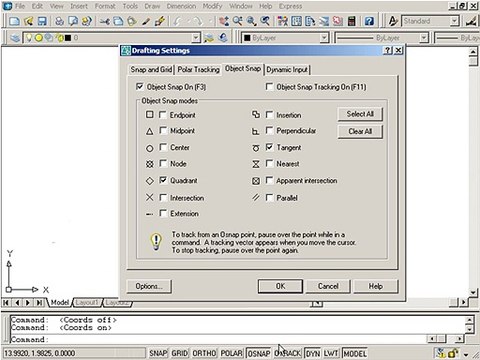The width and height of the screenshot is (480, 360).
Task: Check the Midpoint snap mode
Action: [163, 130]
